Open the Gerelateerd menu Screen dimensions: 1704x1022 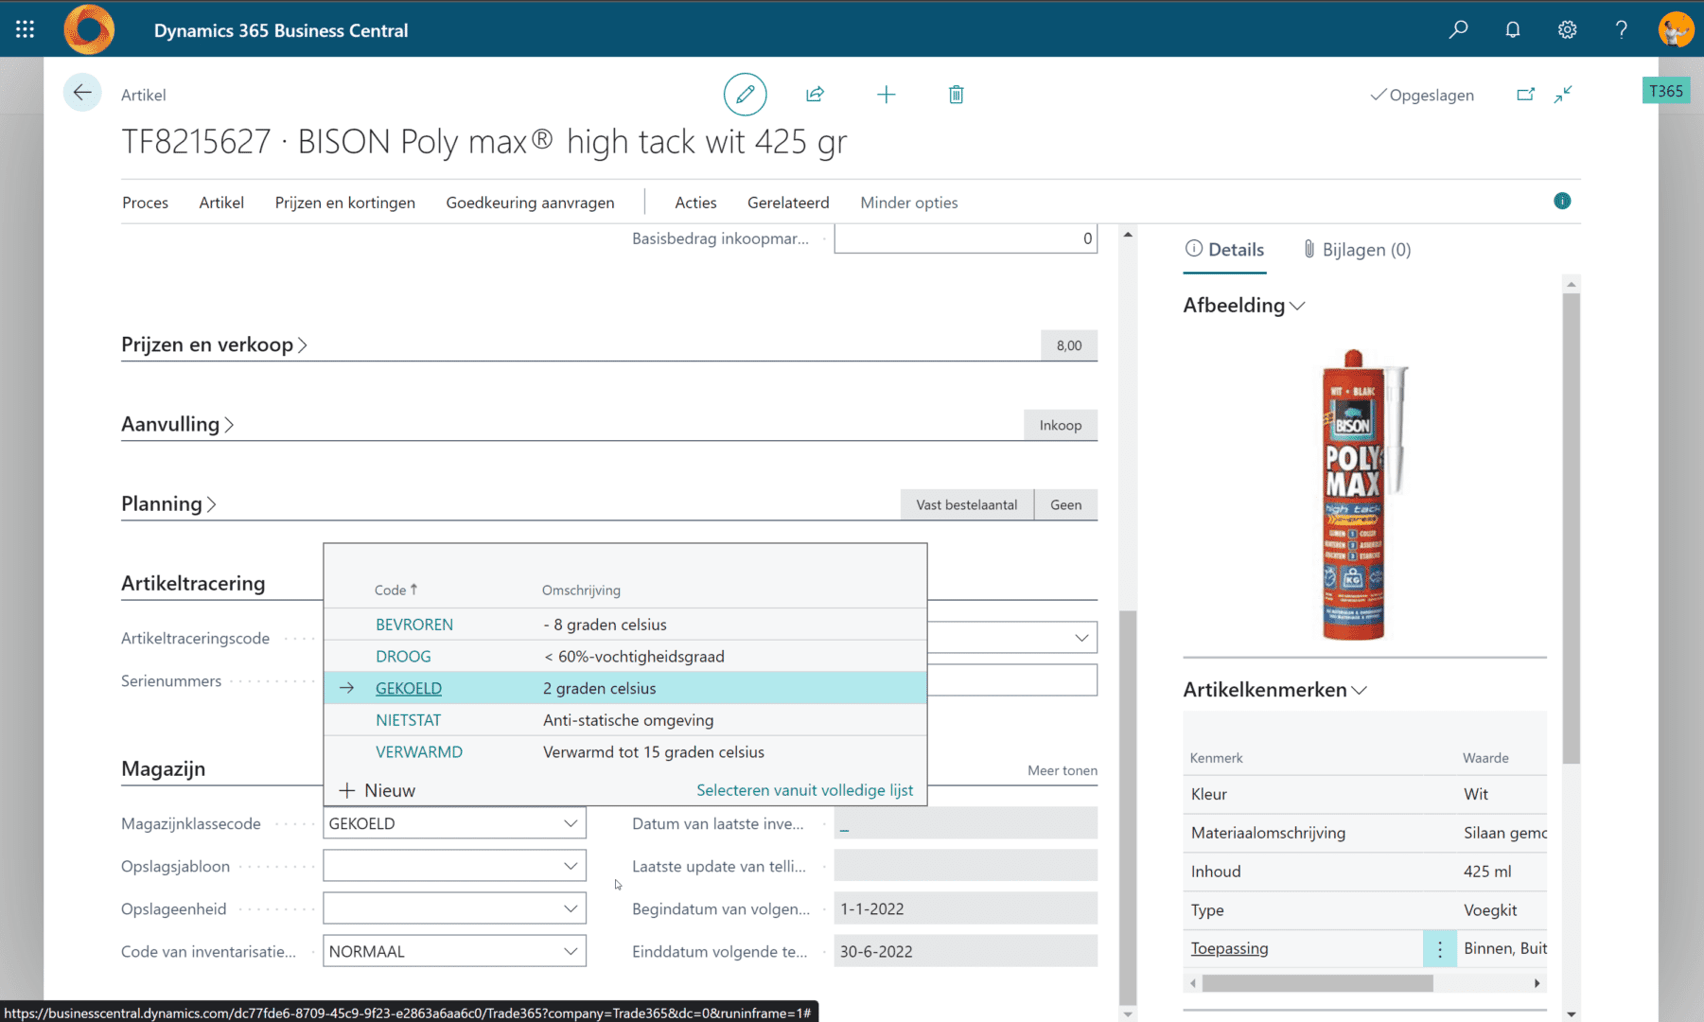pos(788,202)
